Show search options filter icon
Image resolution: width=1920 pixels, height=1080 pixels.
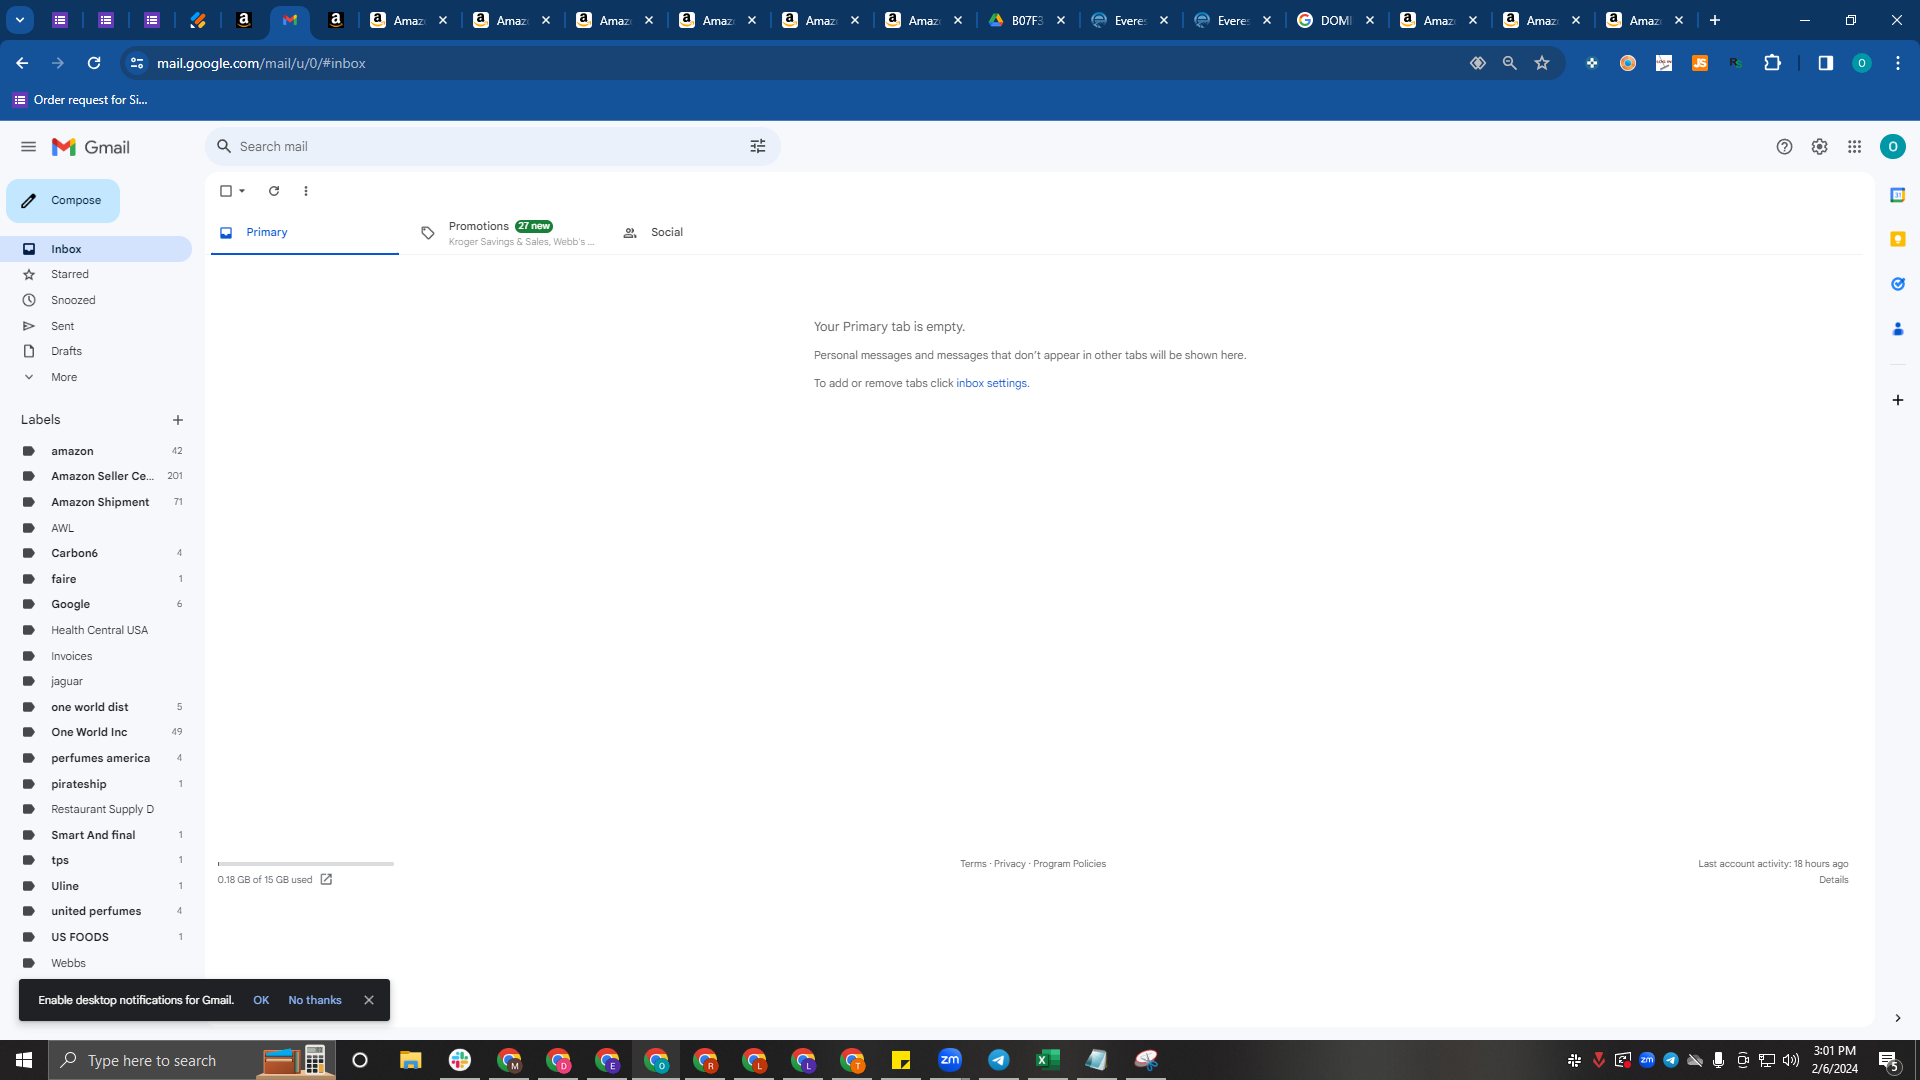(x=758, y=147)
